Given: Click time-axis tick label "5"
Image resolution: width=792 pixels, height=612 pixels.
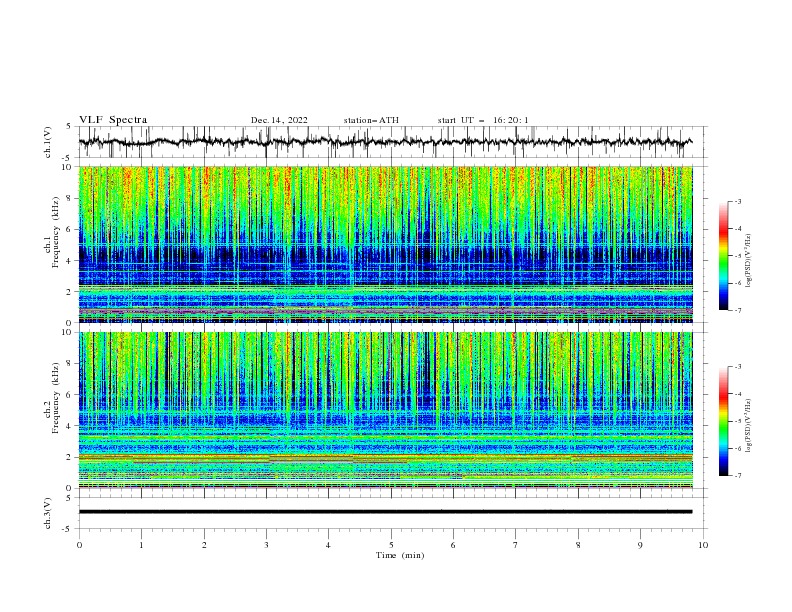Looking at the screenshot, I should [391, 545].
